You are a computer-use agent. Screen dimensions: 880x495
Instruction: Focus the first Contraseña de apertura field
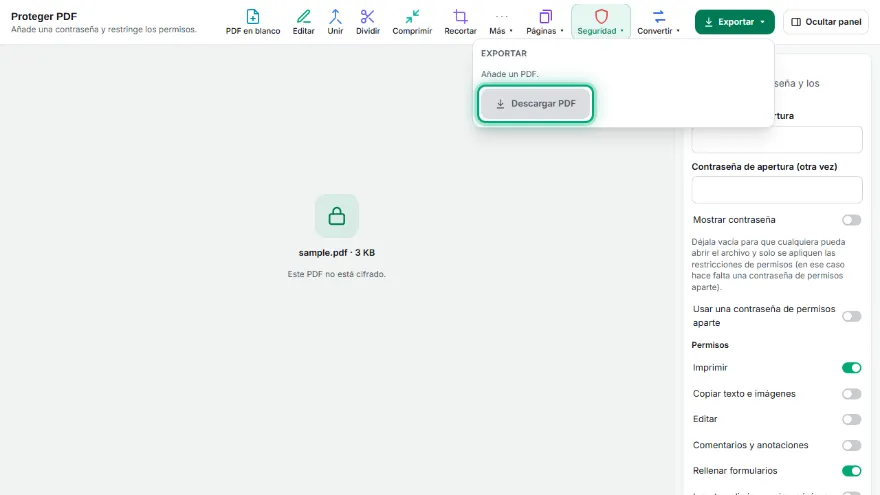coord(777,139)
